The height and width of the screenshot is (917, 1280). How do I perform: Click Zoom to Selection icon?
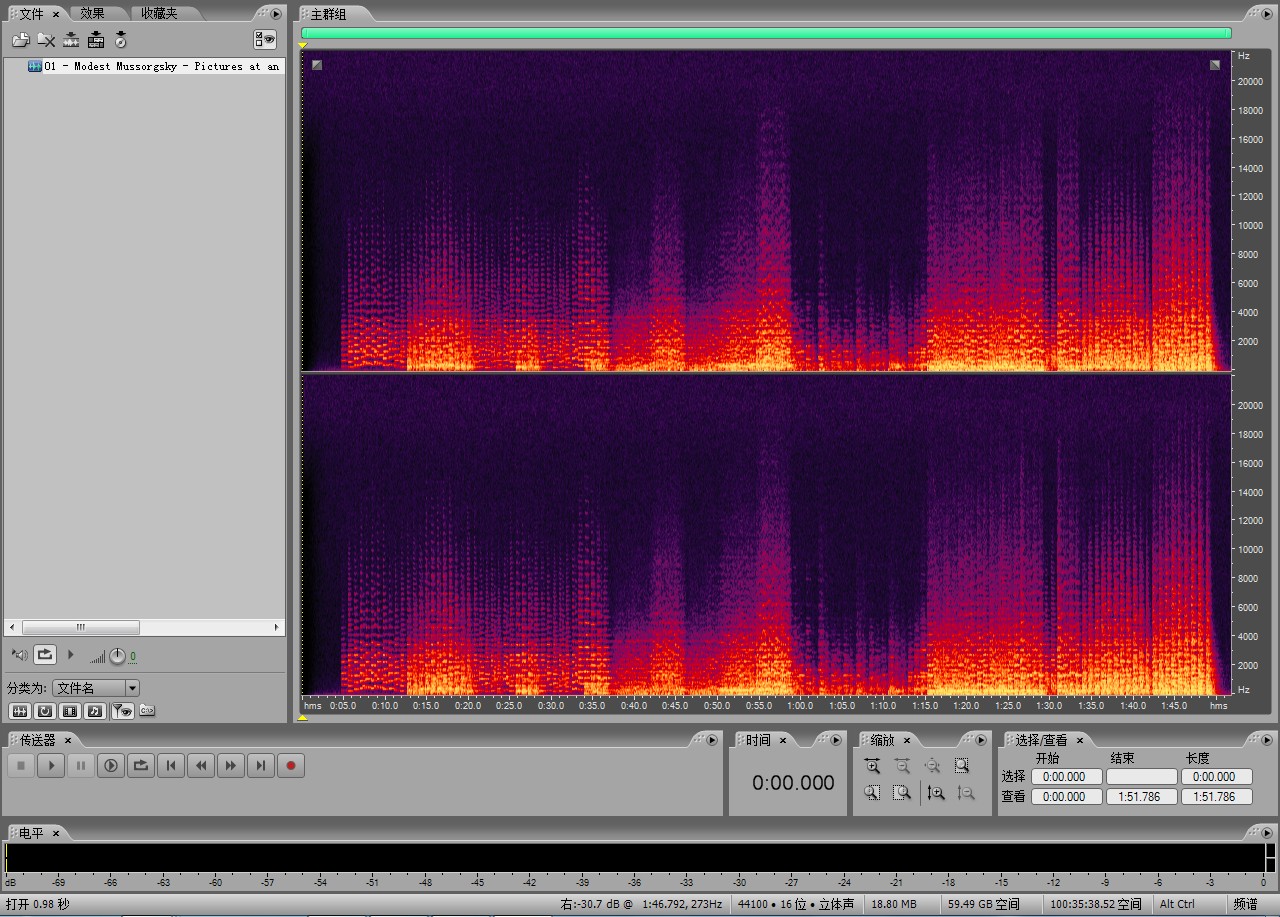pos(962,766)
